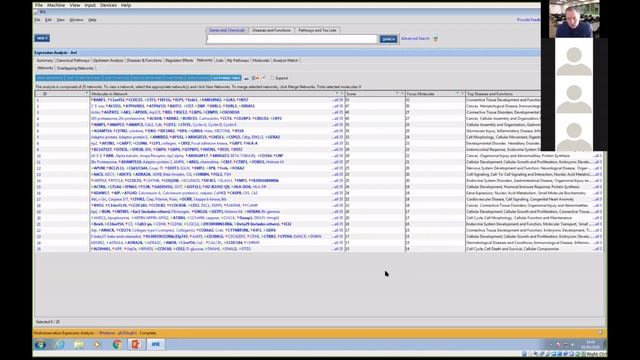Open the Overlapping Networks sub-tab
Viewport: 640px width, 360px height.
tap(75, 68)
